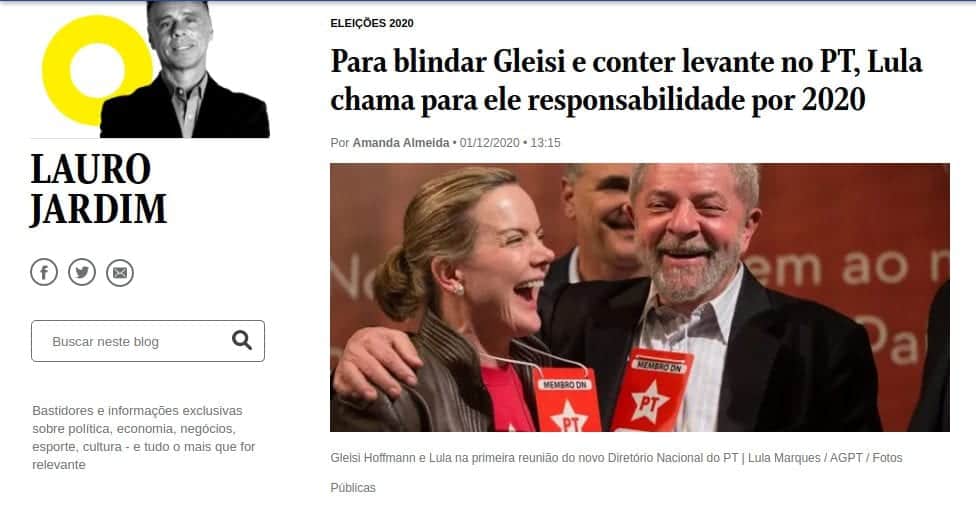Image resolution: width=976 pixels, height=505 pixels.
Task: Click the publication time 13:15
Action: (x=545, y=143)
